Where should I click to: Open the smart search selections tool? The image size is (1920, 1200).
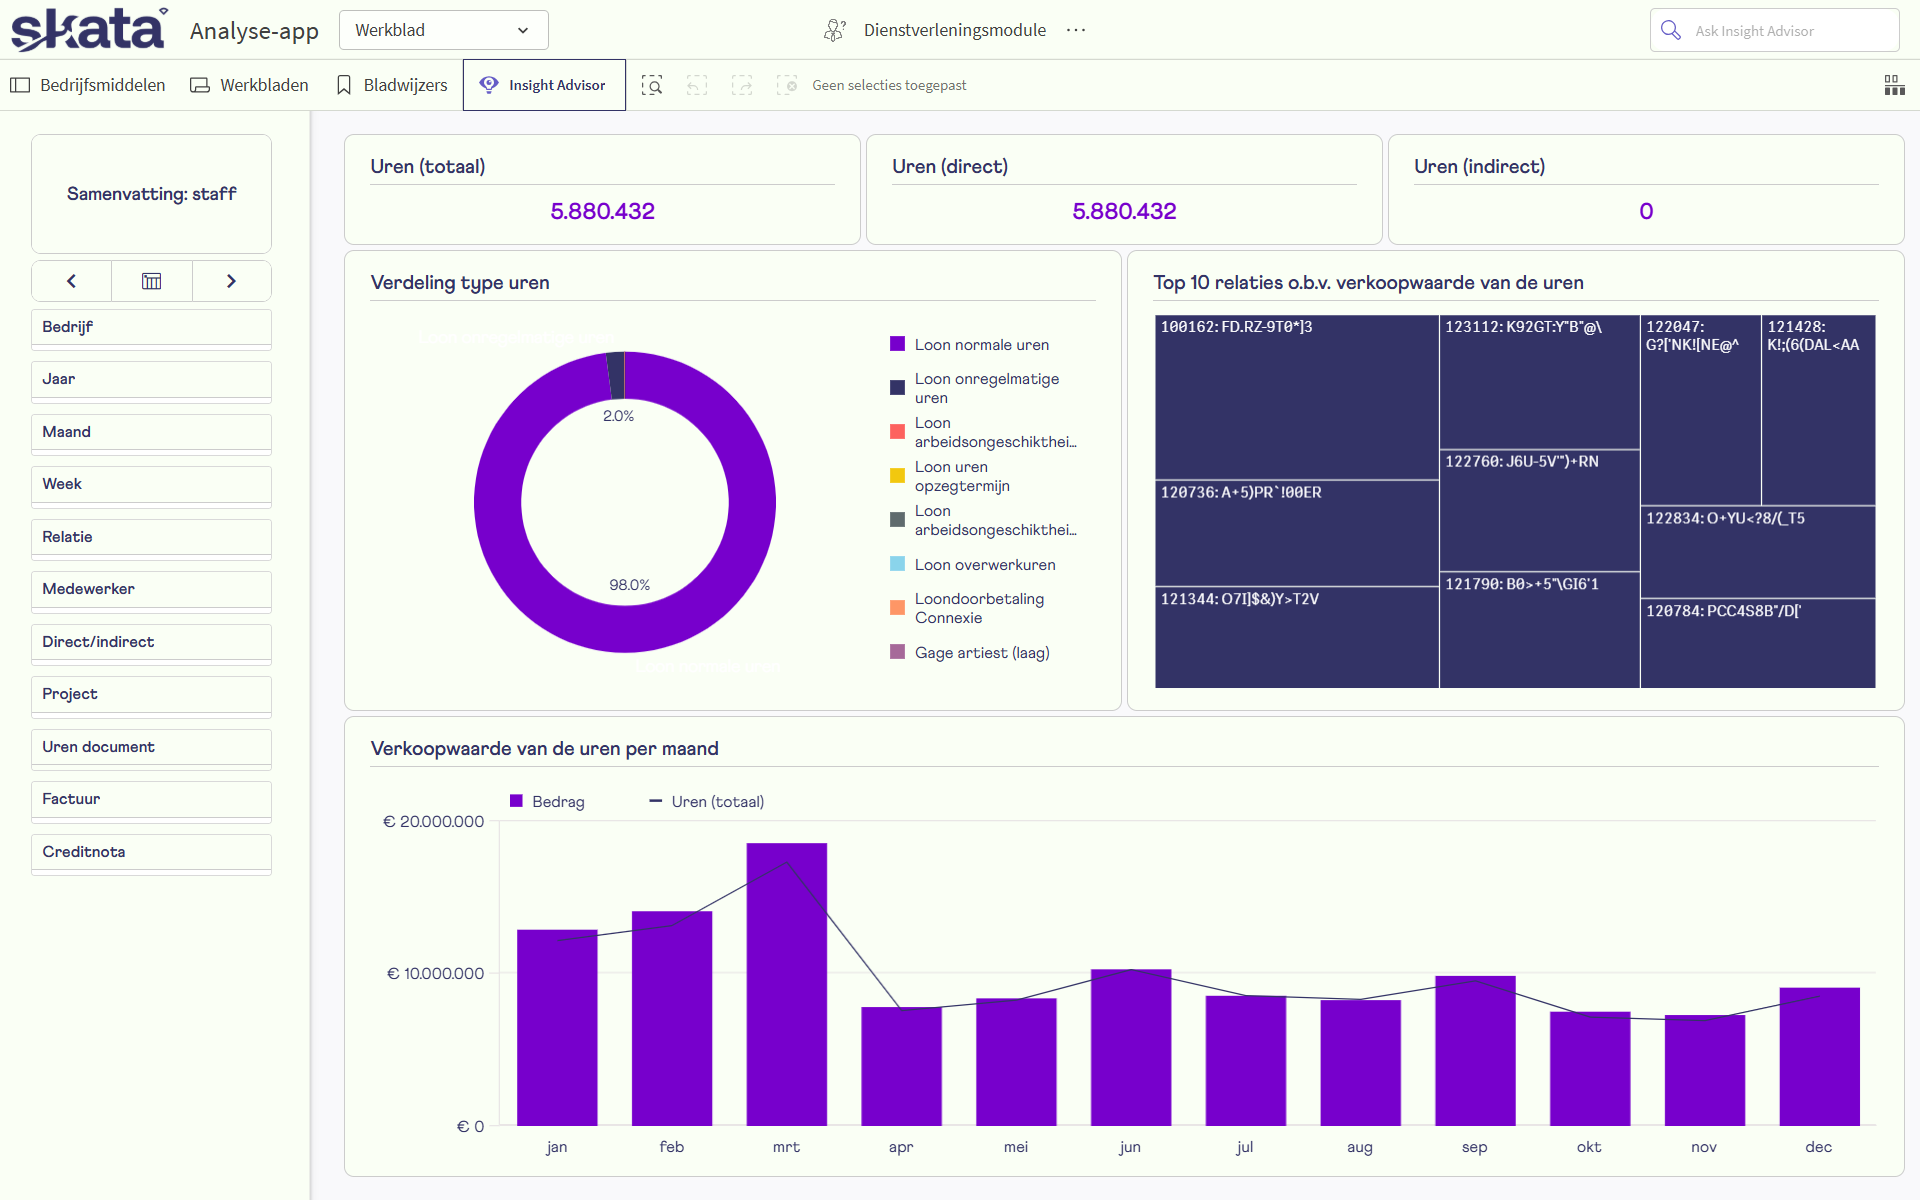pyautogui.click(x=652, y=85)
